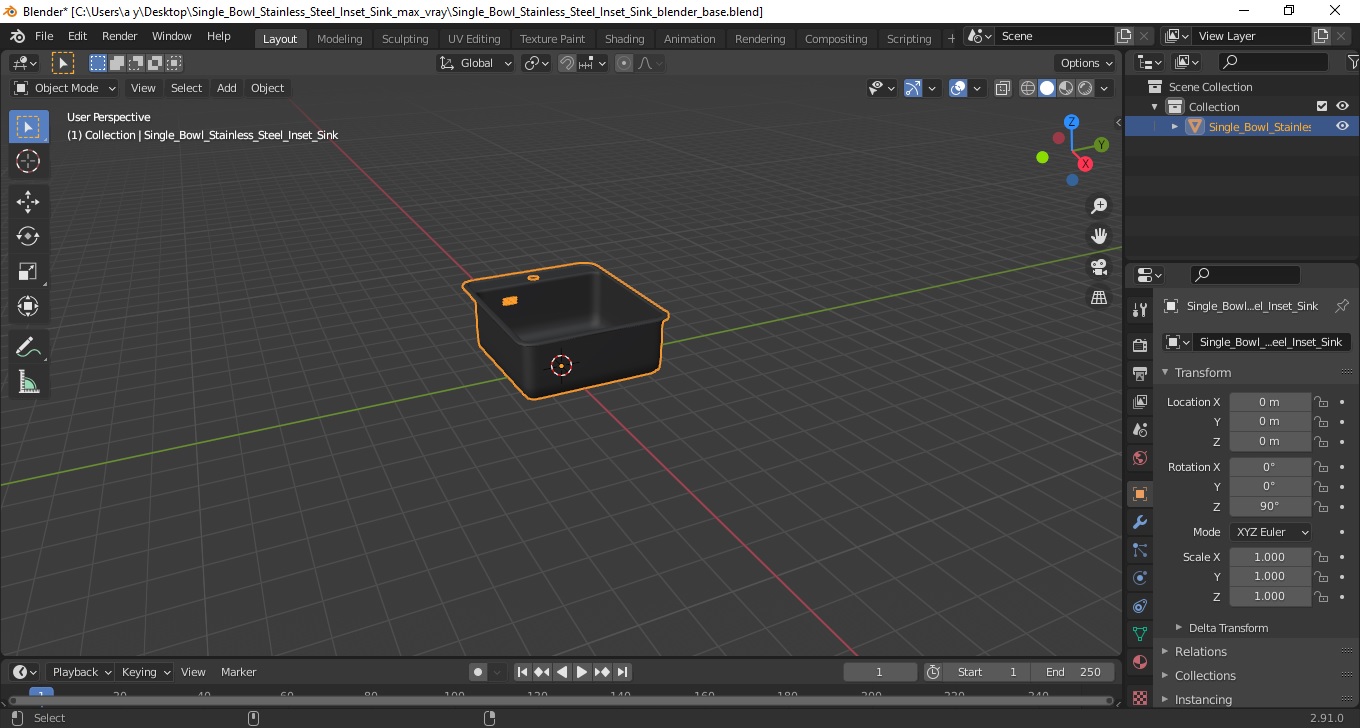Screen dimensions: 1360x728
Task: Toggle Show Gizmo button in header
Action: point(913,88)
